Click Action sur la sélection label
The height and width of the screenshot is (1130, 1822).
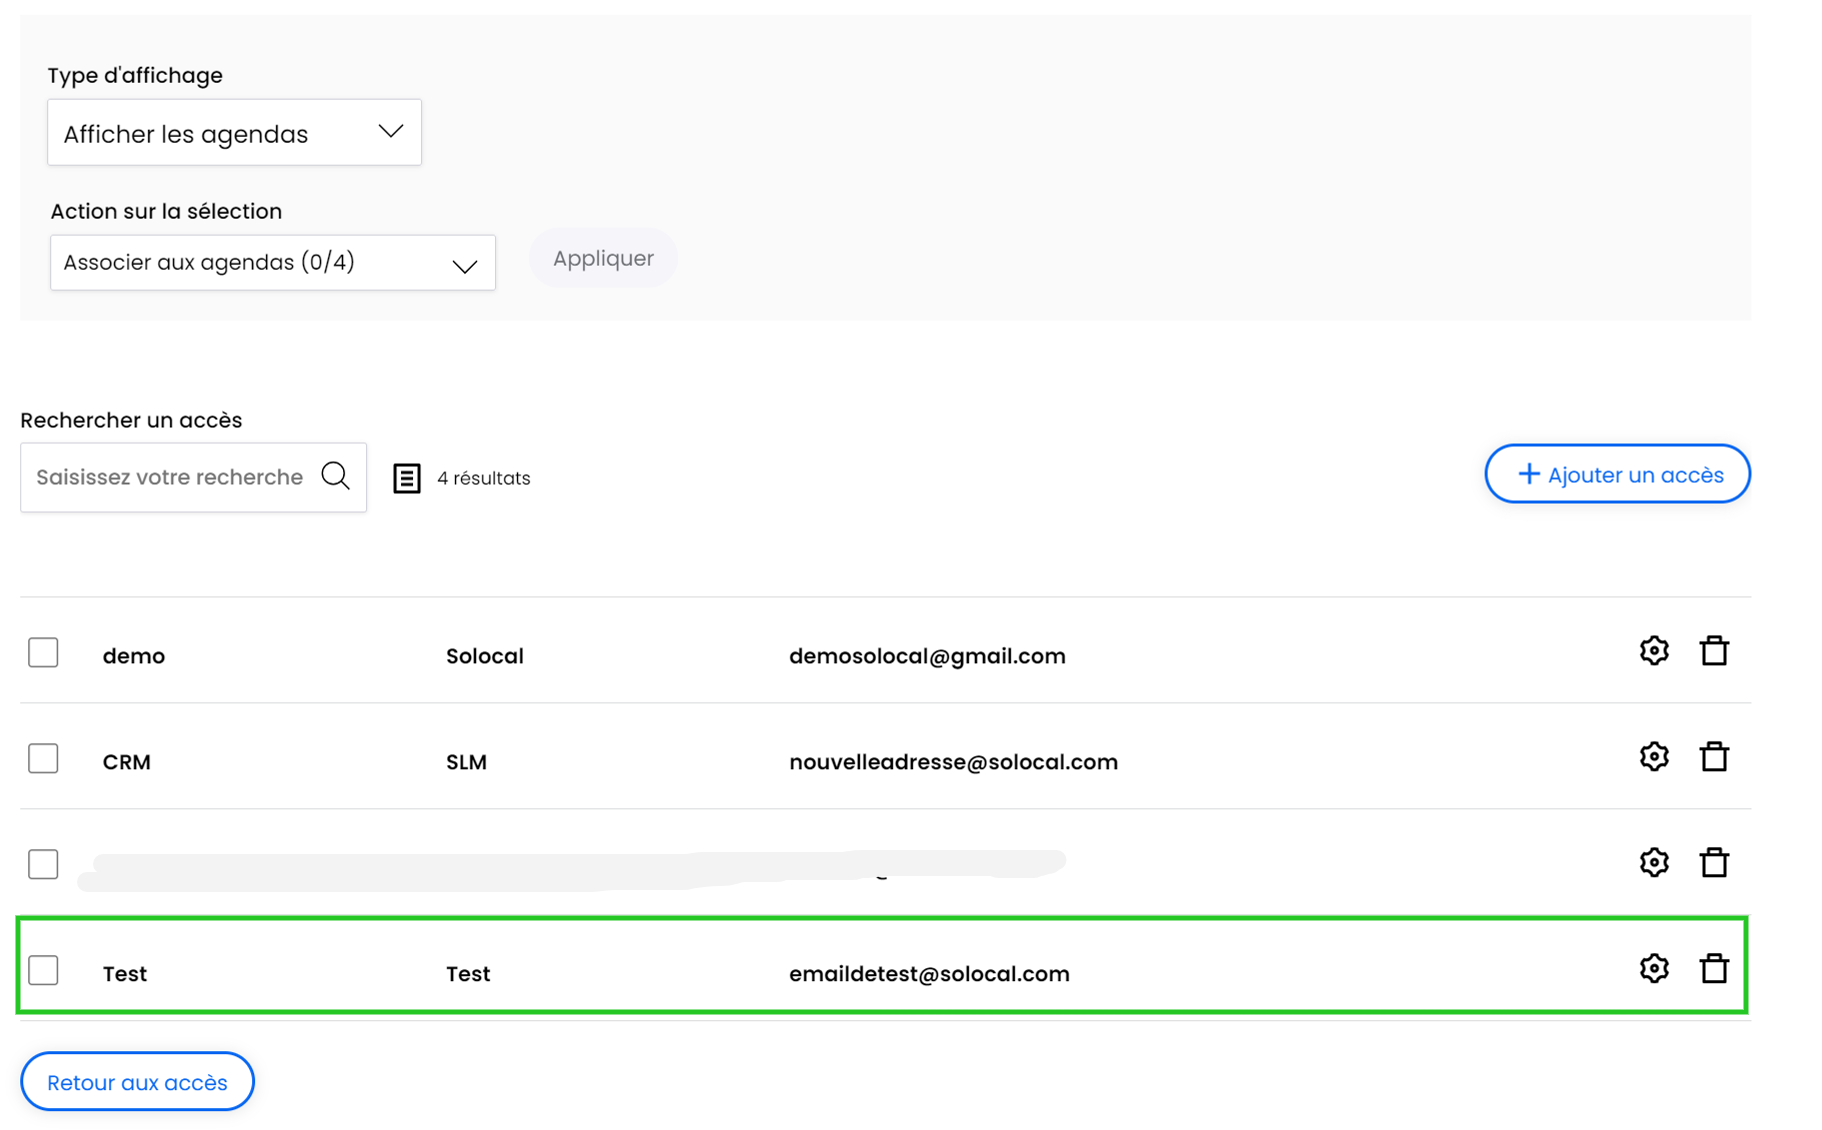click(166, 211)
